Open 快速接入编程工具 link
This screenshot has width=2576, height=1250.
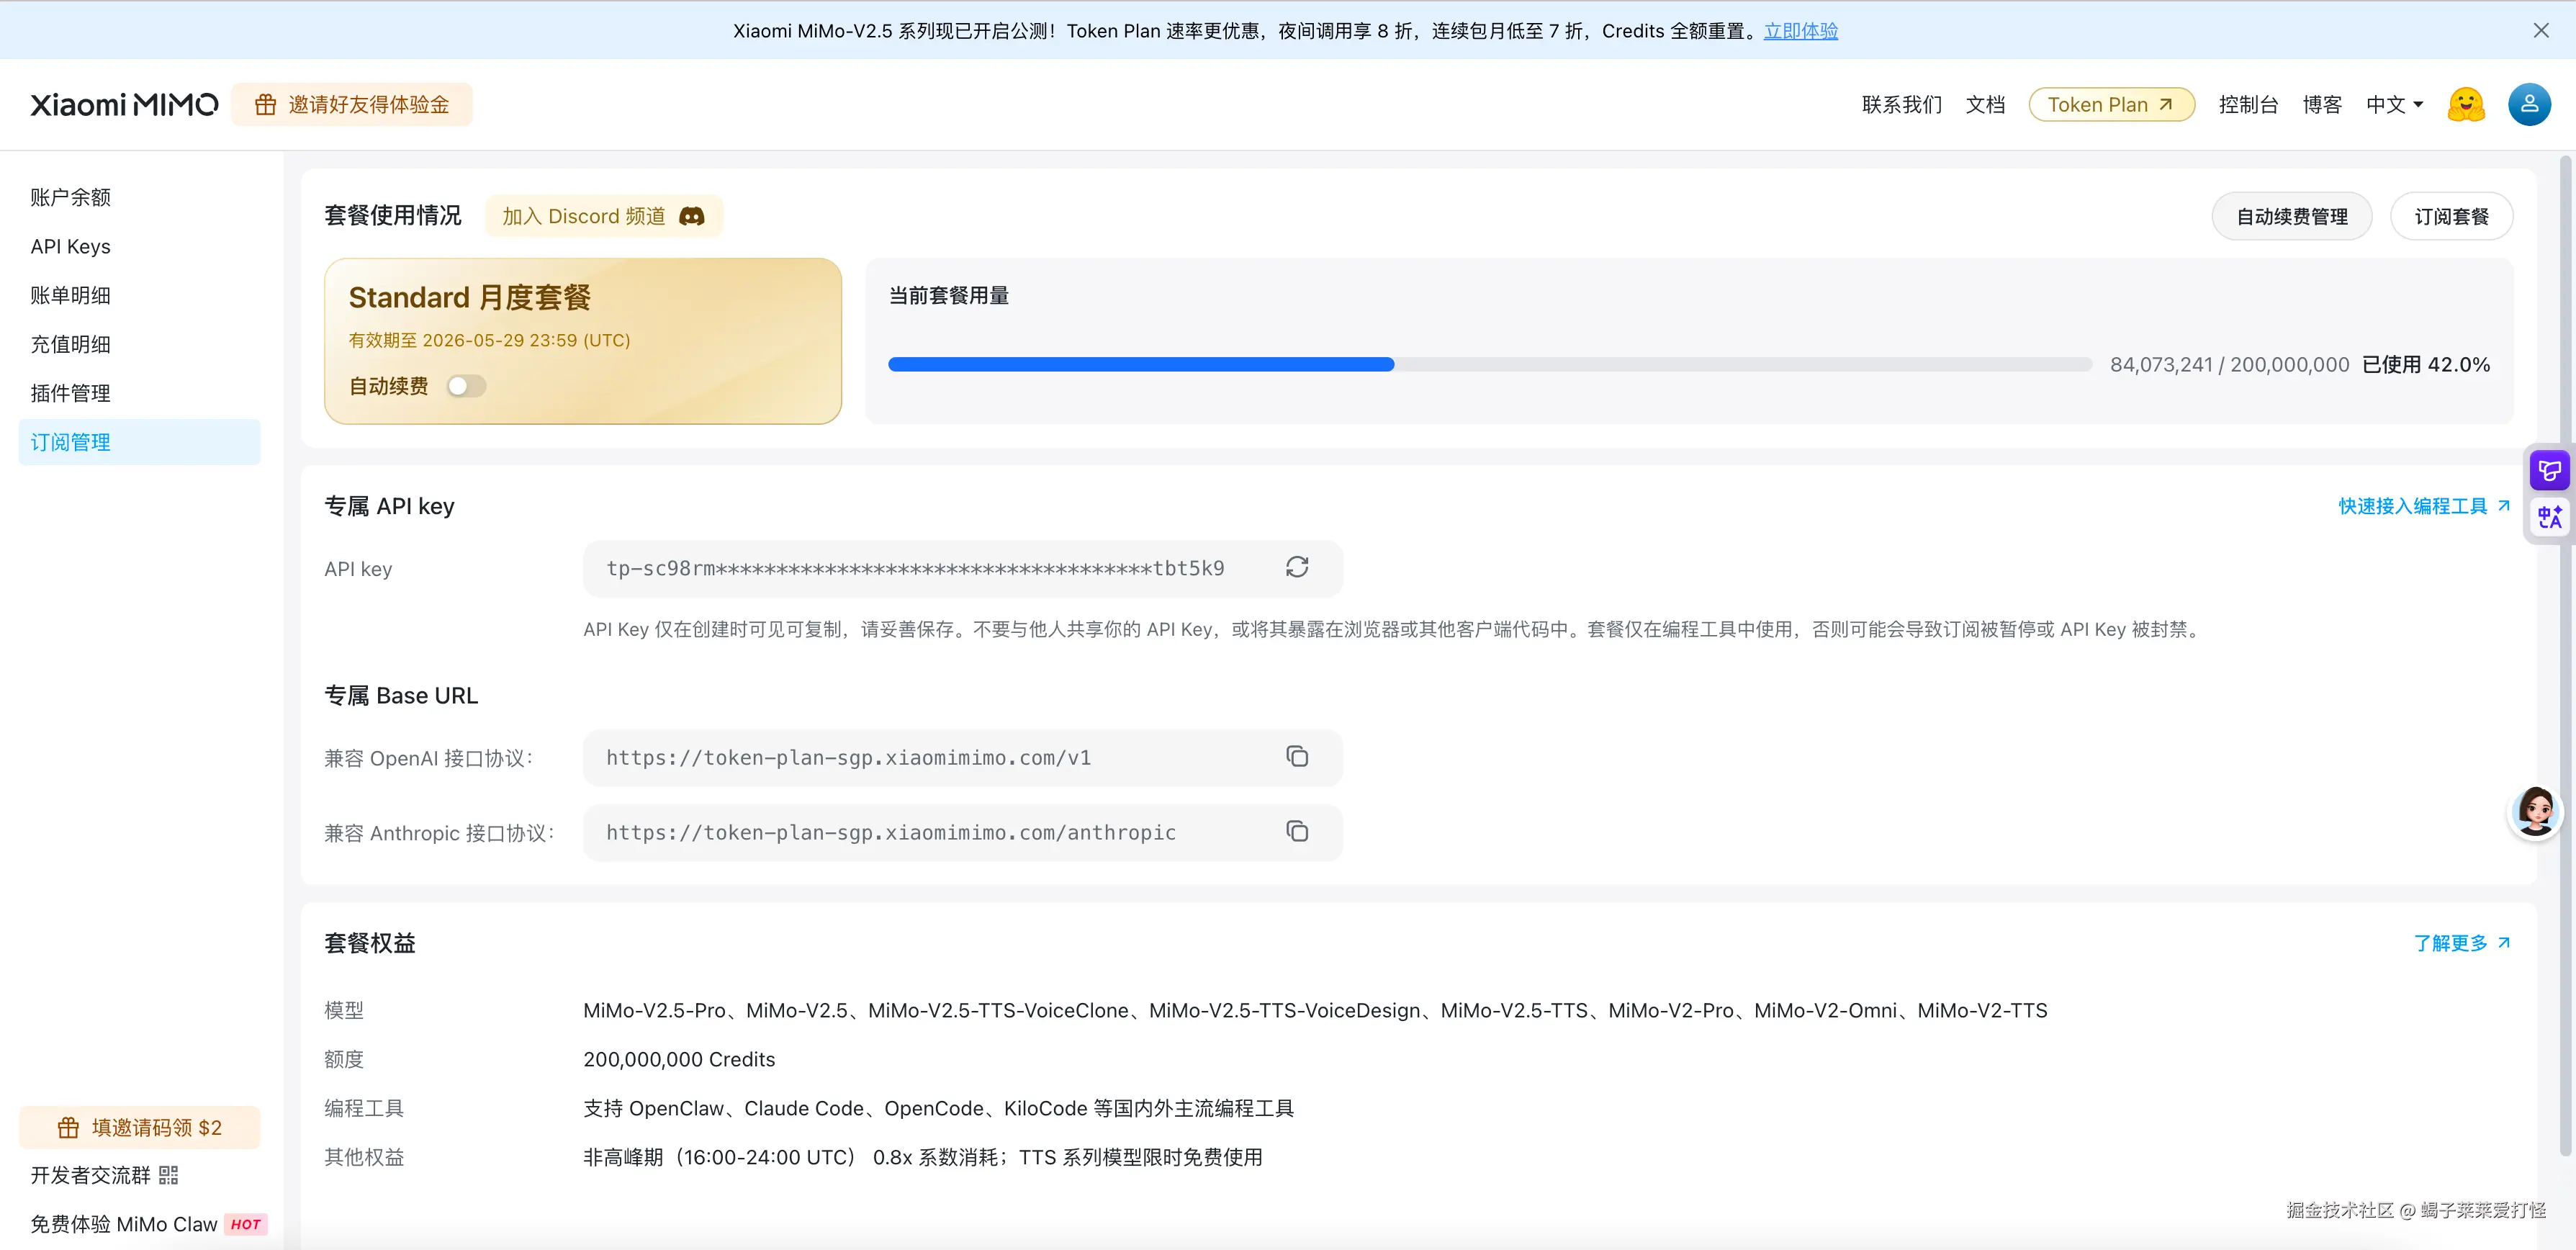click(x=2424, y=506)
